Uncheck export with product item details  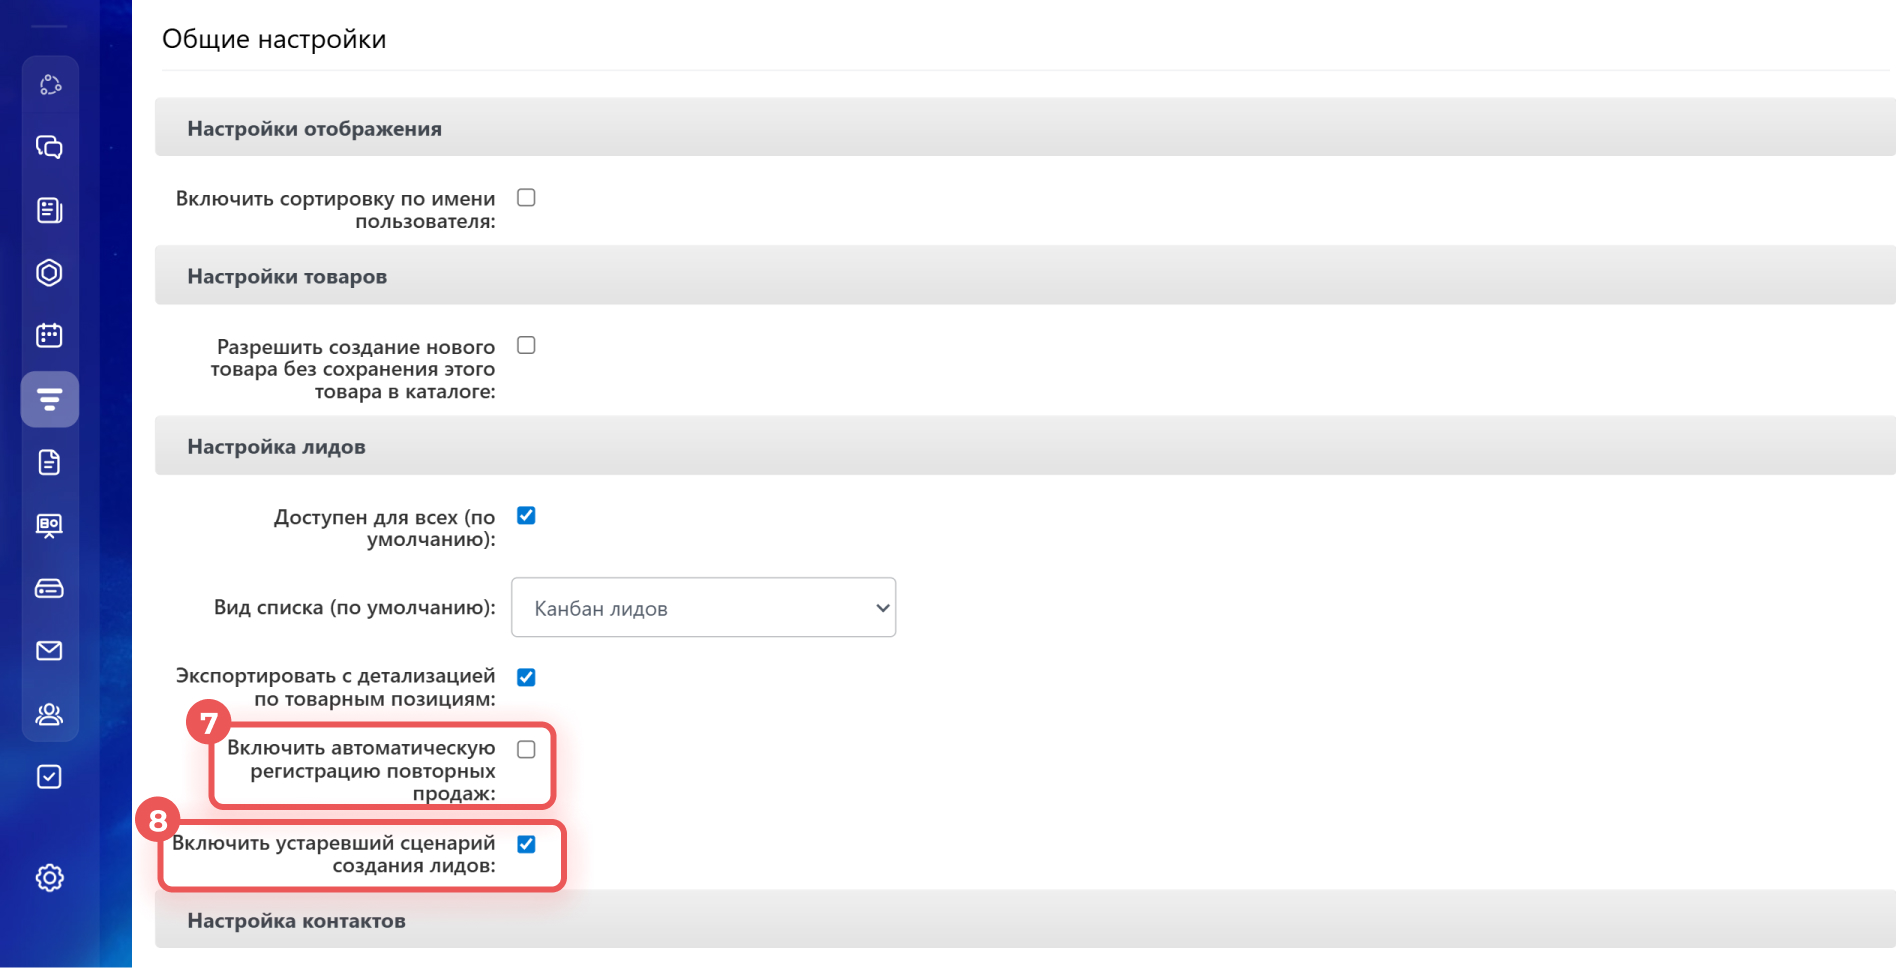tap(526, 678)
